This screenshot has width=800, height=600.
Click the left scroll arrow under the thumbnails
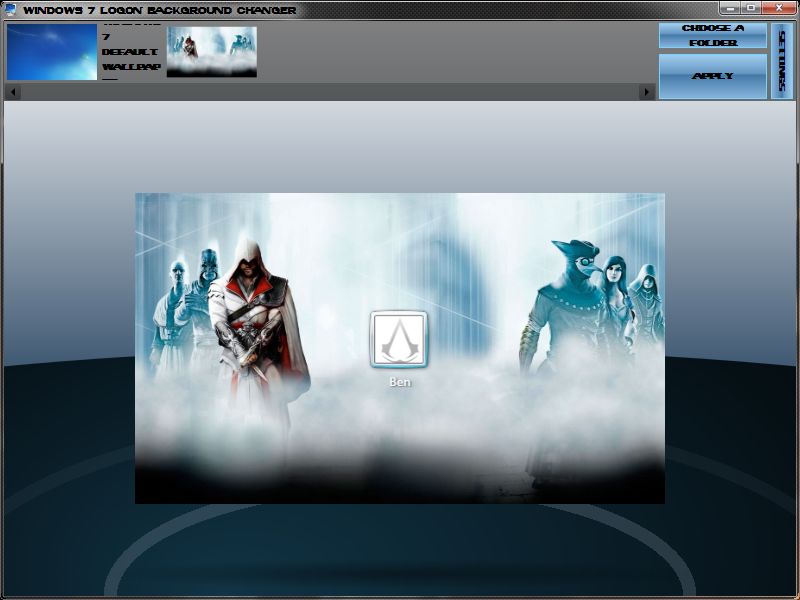point(12,91)
